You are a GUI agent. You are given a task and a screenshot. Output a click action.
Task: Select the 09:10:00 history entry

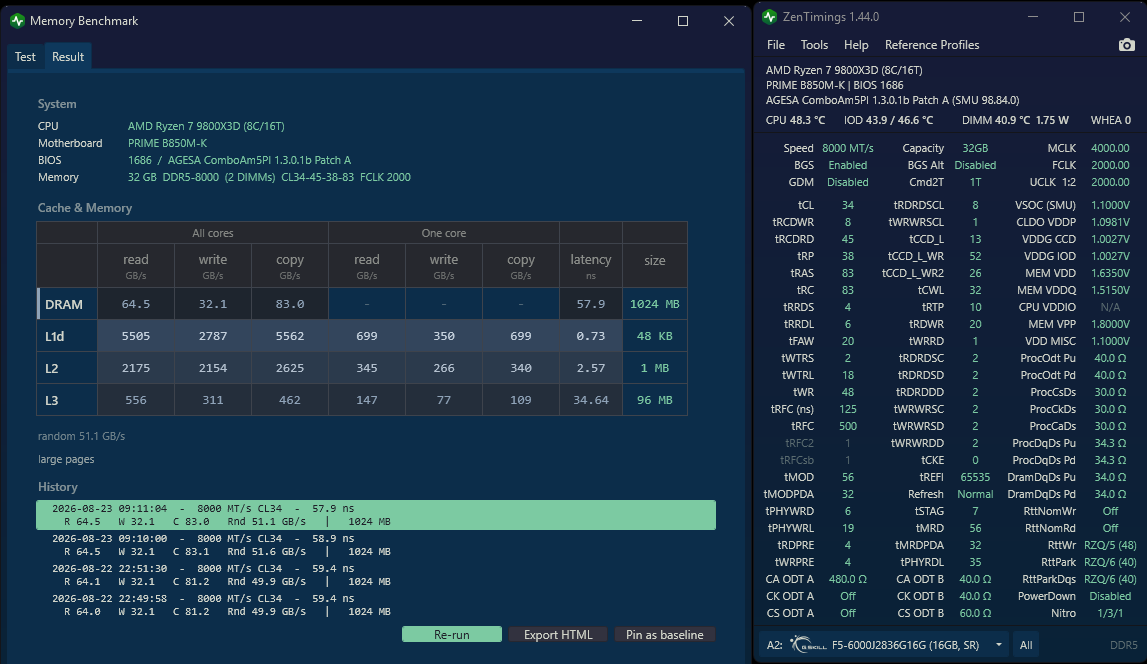[x=376, y=545]
